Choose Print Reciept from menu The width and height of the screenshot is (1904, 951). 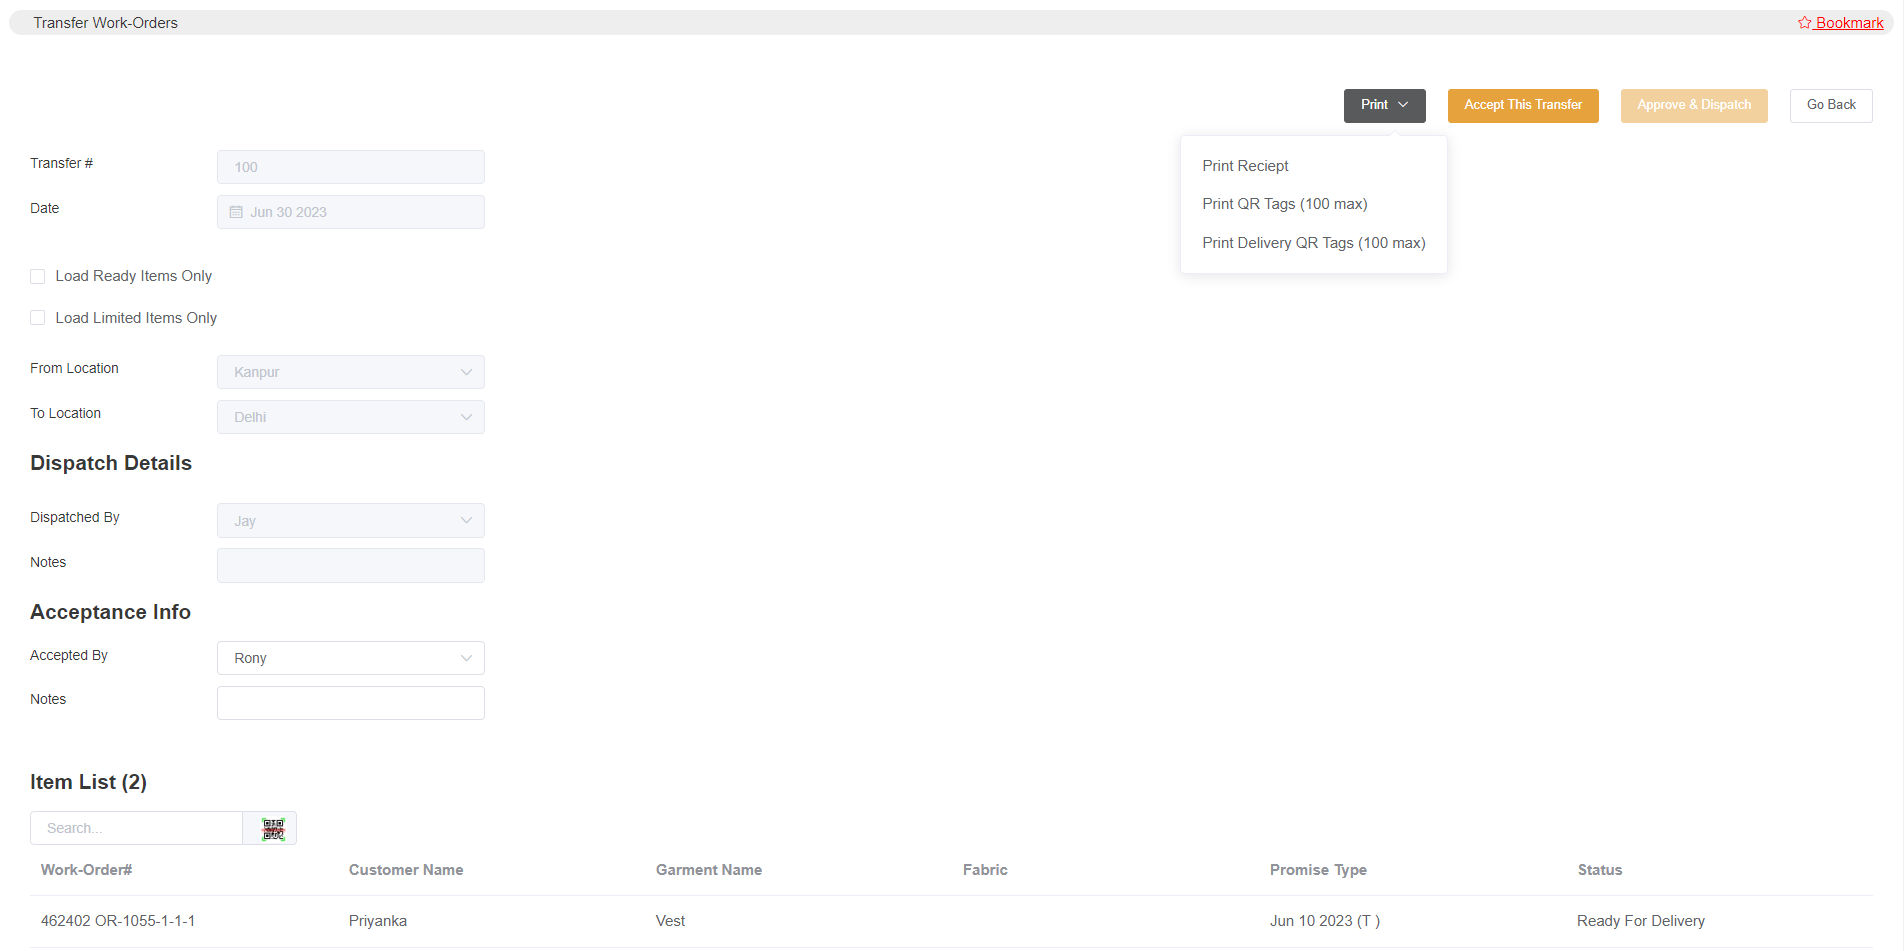point(1245,166)
